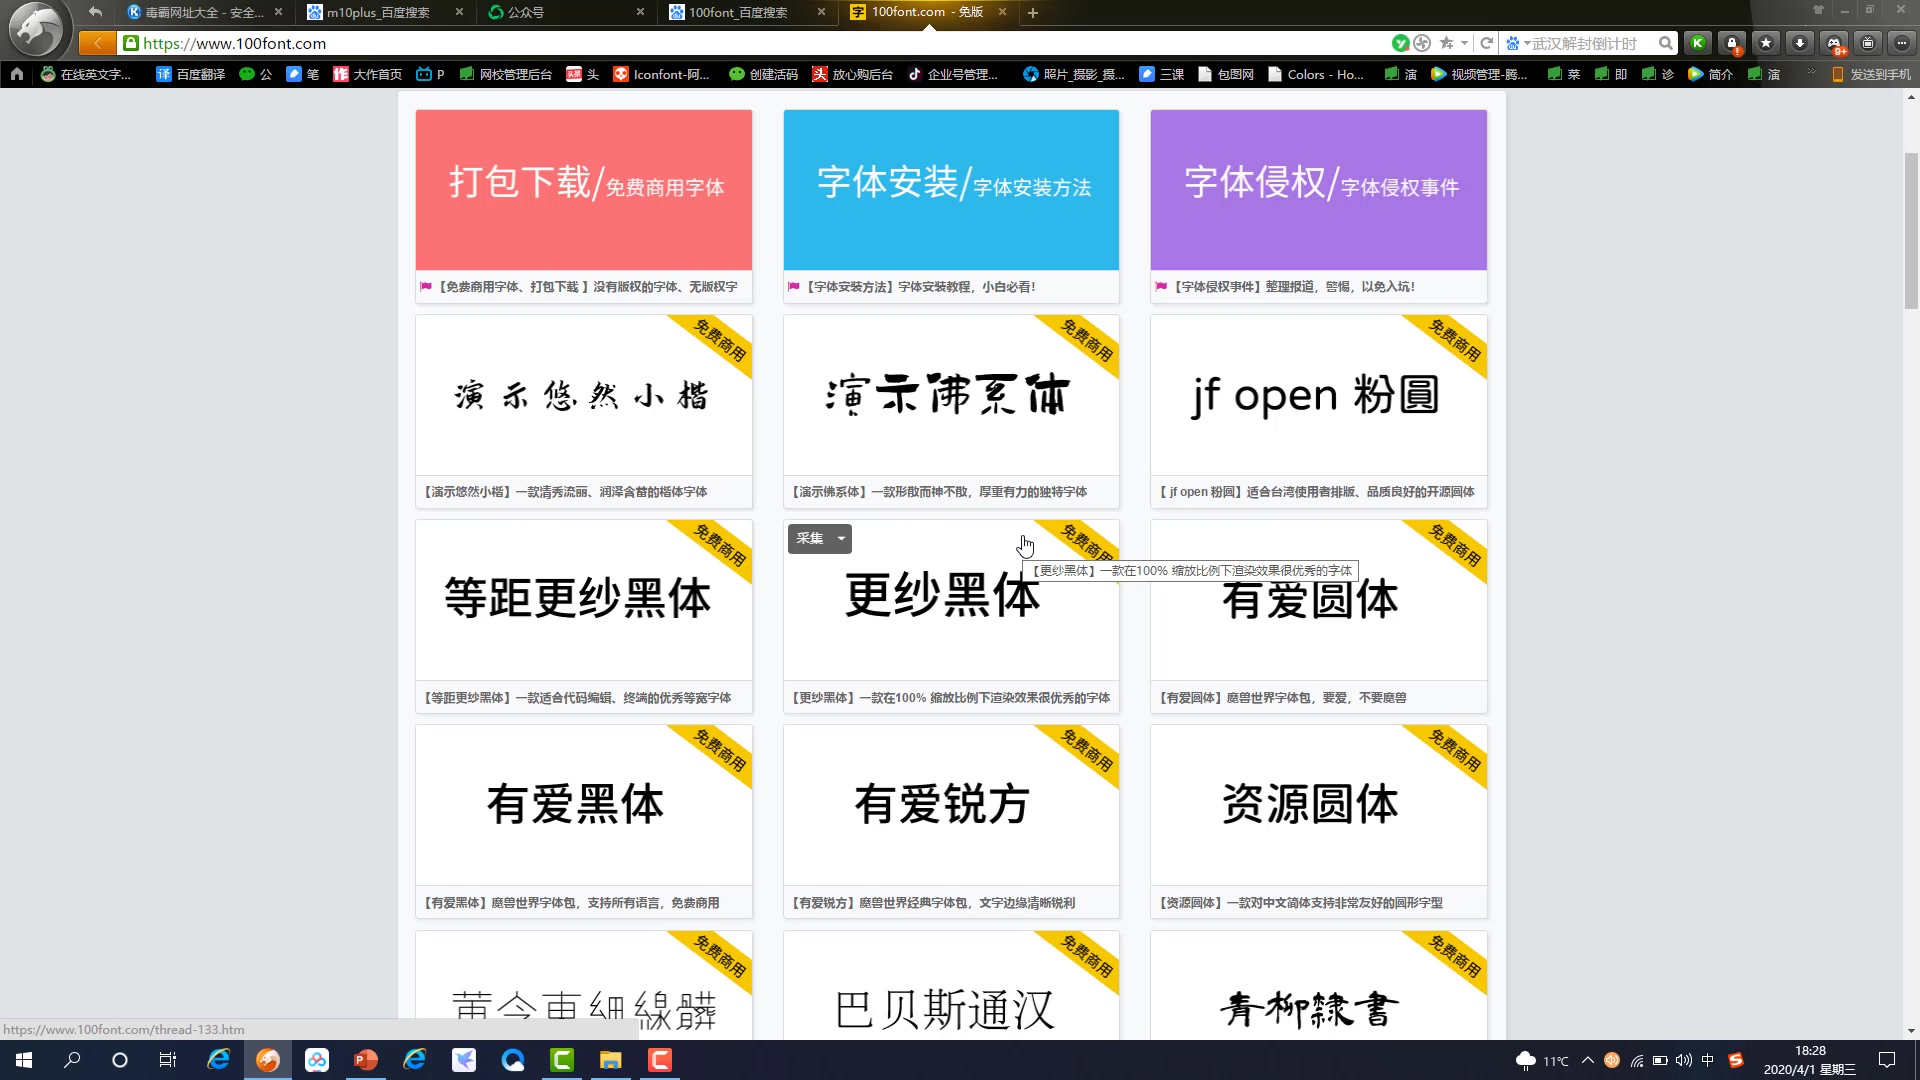This screenshot has width=1920, height=1080.
Task: Click the browser speed-boost fan icon
Action: (x=1422, y=43)
